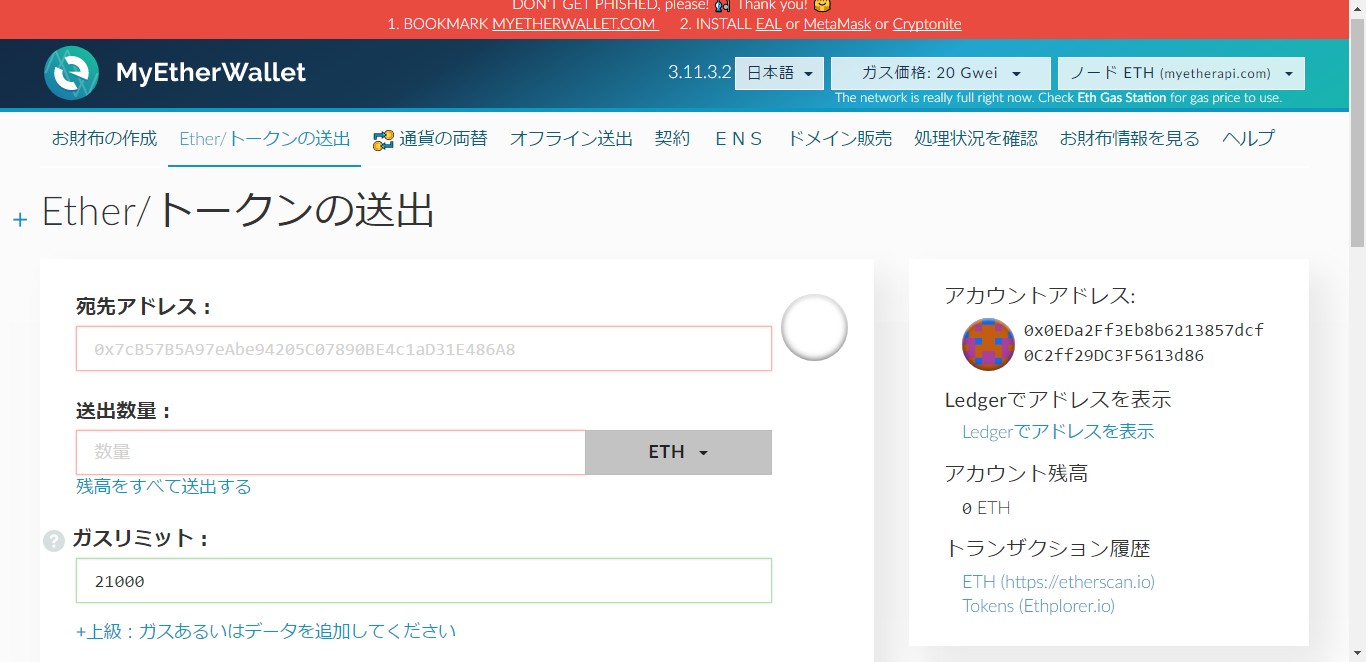Click the 宛先アドレス input field
Viewport: 1366px width, 662px height.
[x=424, y=349]
